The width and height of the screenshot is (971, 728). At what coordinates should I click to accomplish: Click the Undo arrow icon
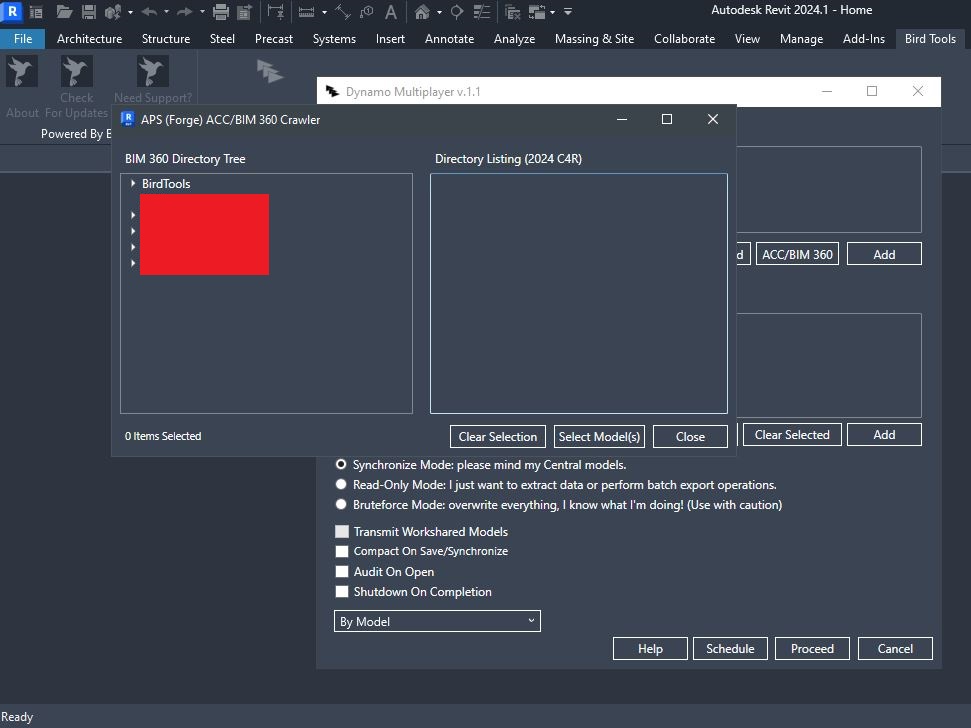point(149,11)
